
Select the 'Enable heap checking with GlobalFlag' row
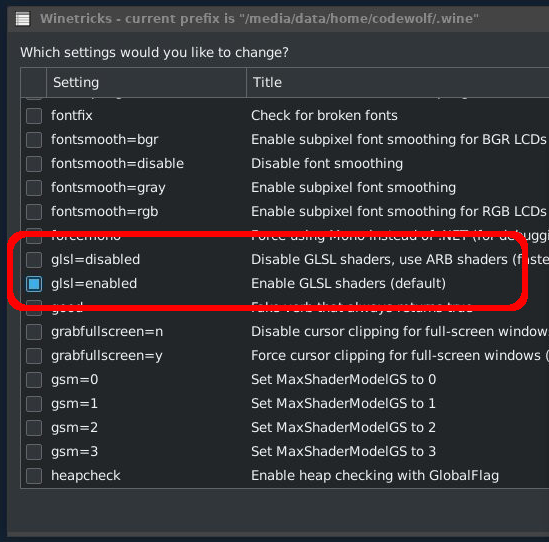[285, 475]
